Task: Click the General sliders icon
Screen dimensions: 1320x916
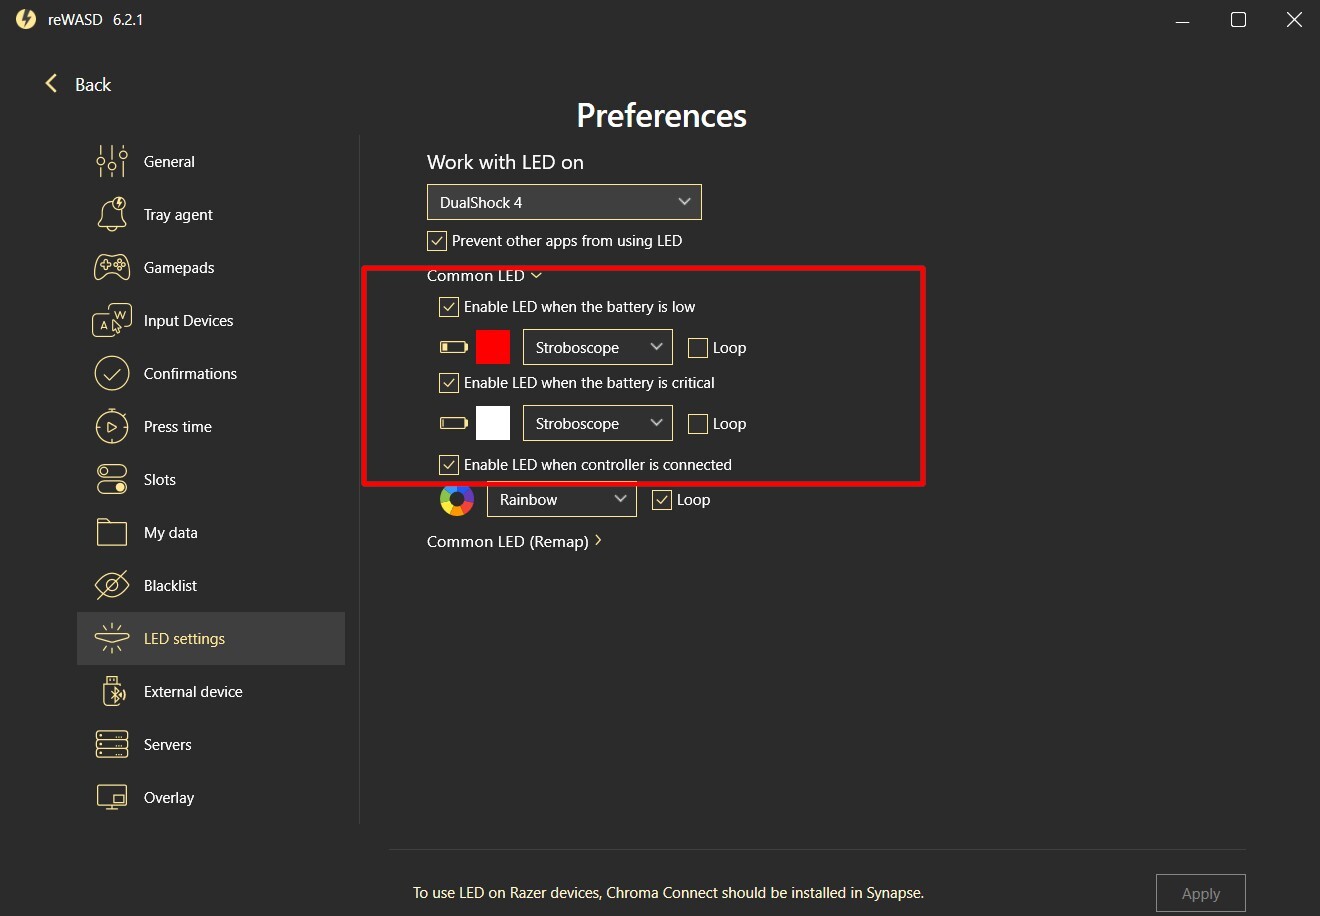Action: coord(112,161)
